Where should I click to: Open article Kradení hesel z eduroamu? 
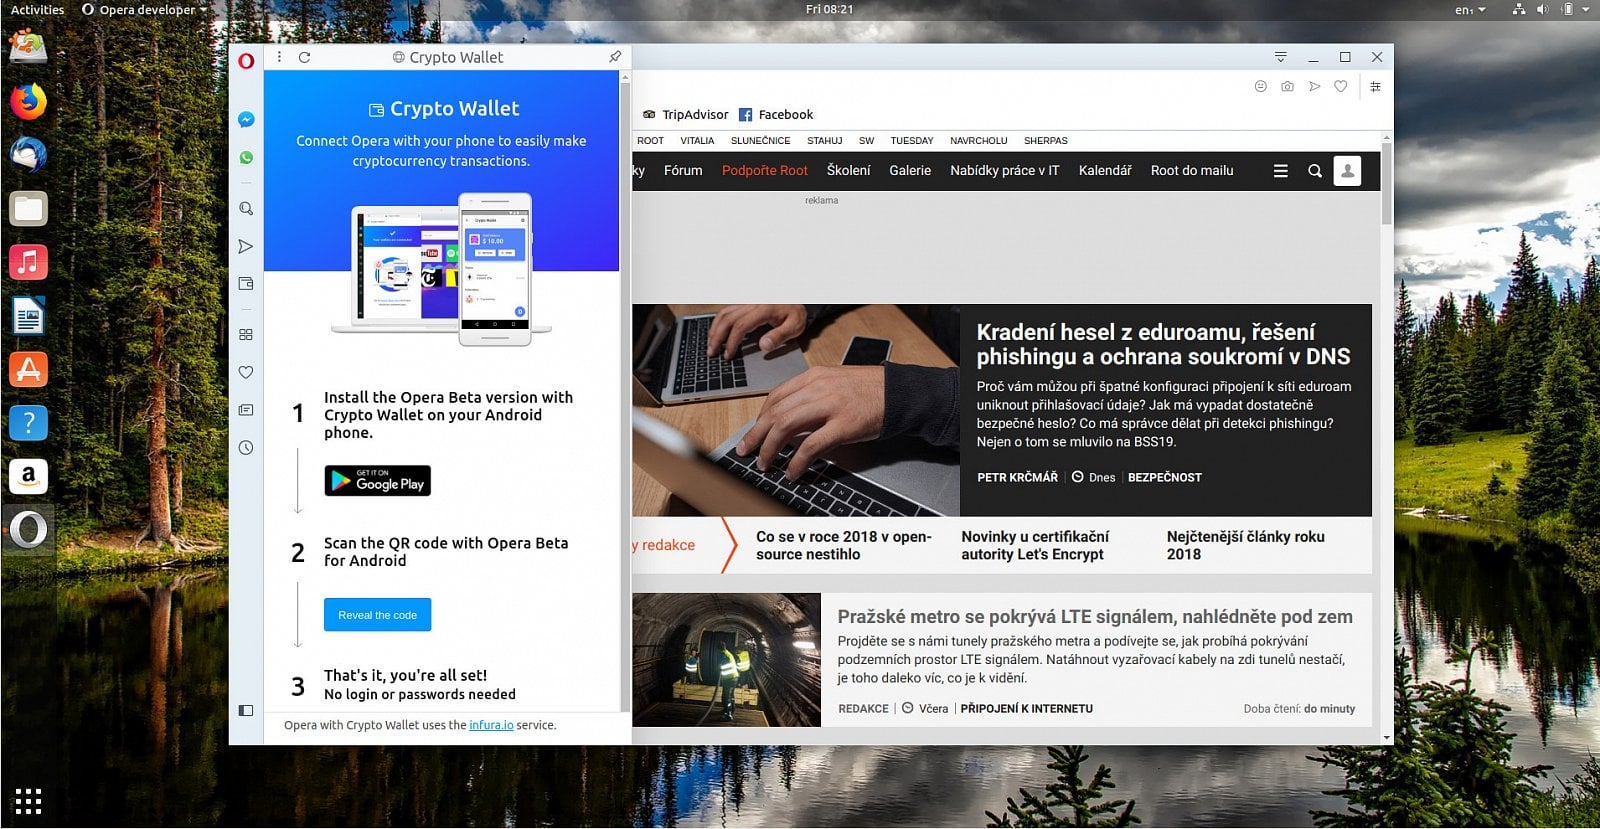(1163, 344)
